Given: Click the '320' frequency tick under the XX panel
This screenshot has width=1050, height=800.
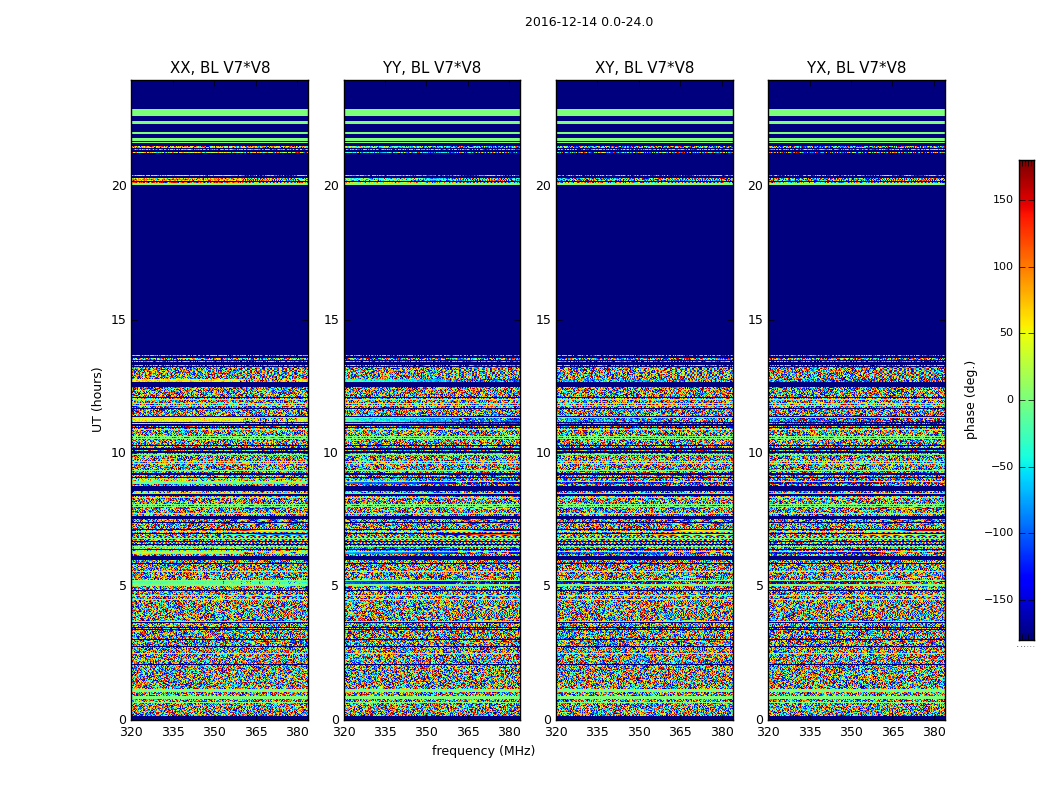Looking at the screenshot, I should coord(131,732).
